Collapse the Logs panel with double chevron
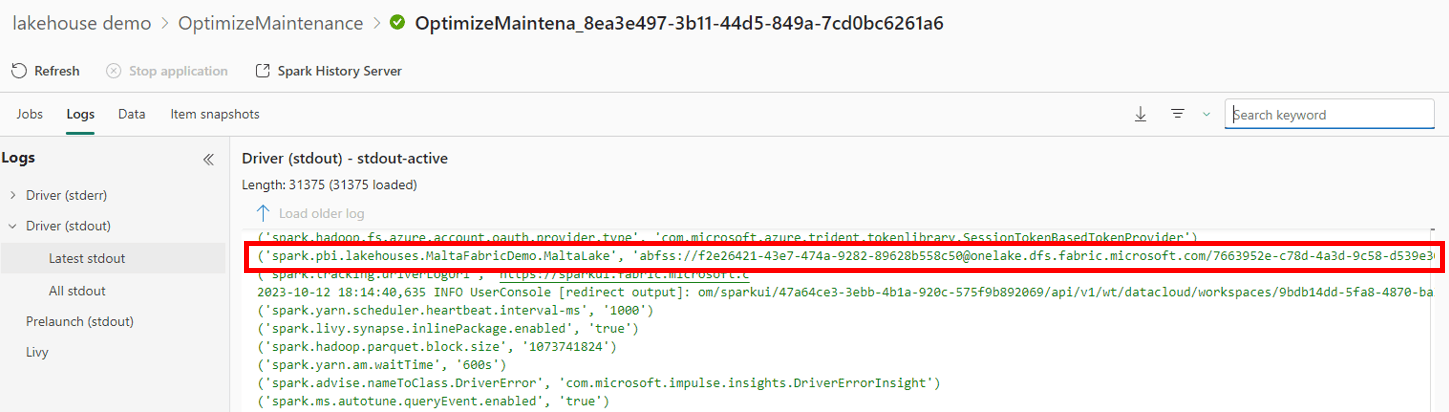This screenshot has width=1449, height=412. point(208,159)
